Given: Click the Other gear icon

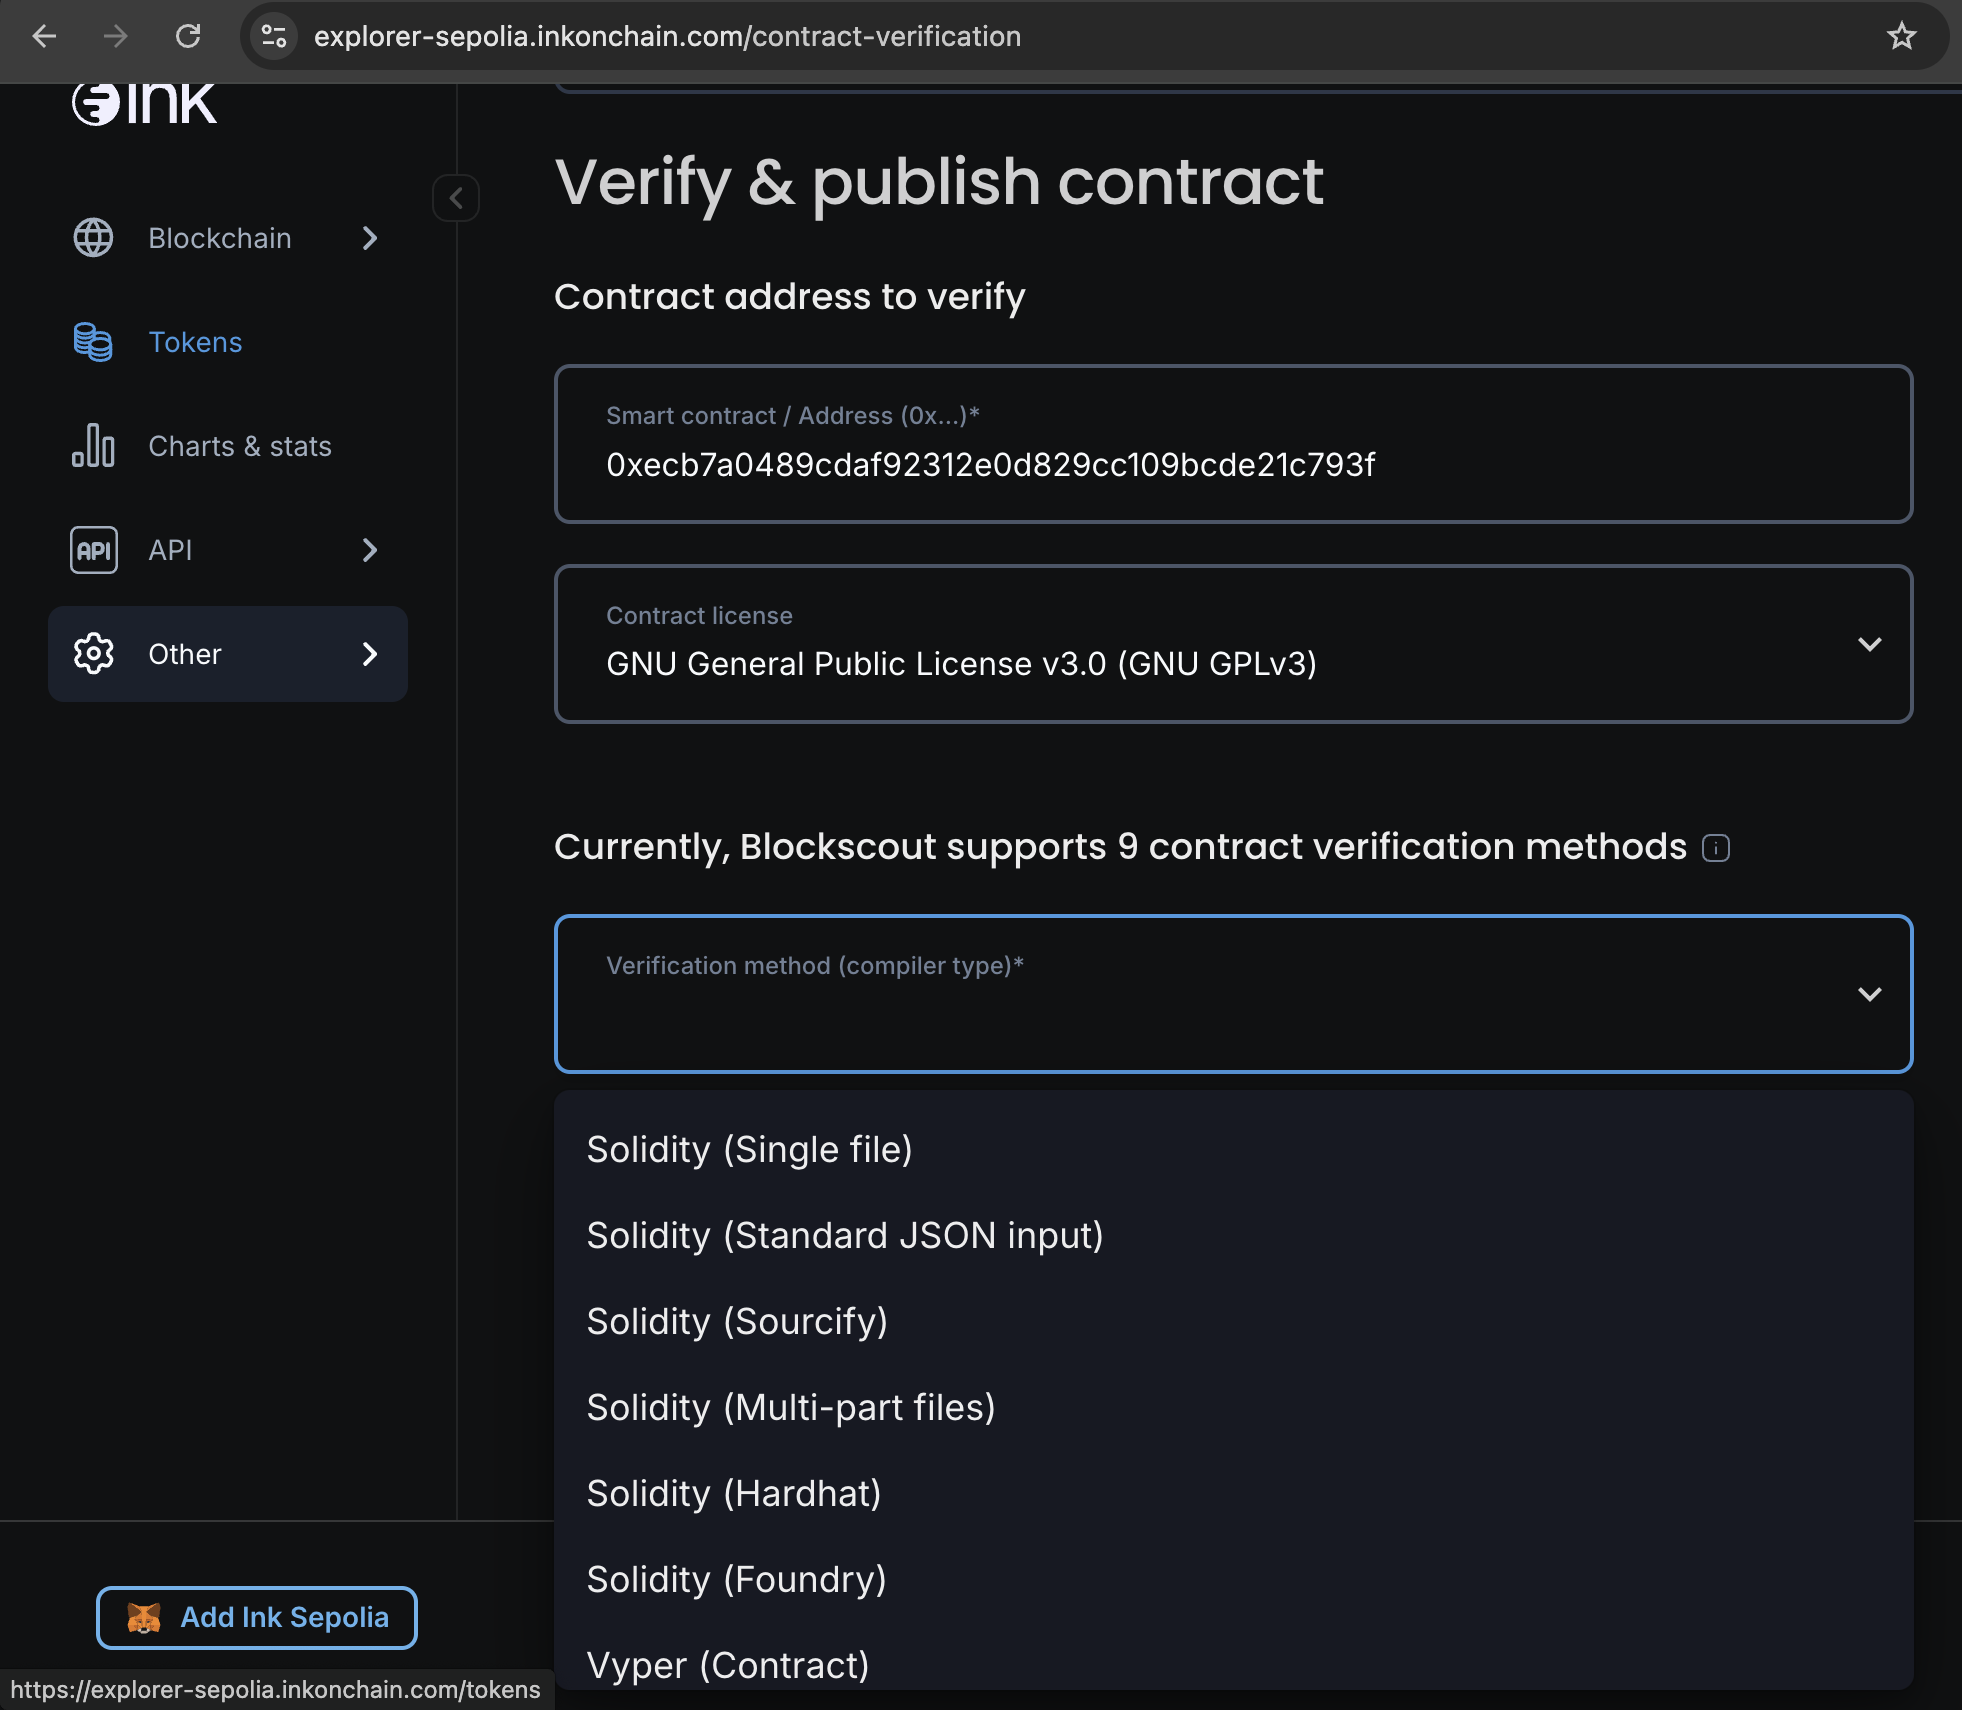Looking at the screenshot, I should pyautogui.click(x=94, y=654).
